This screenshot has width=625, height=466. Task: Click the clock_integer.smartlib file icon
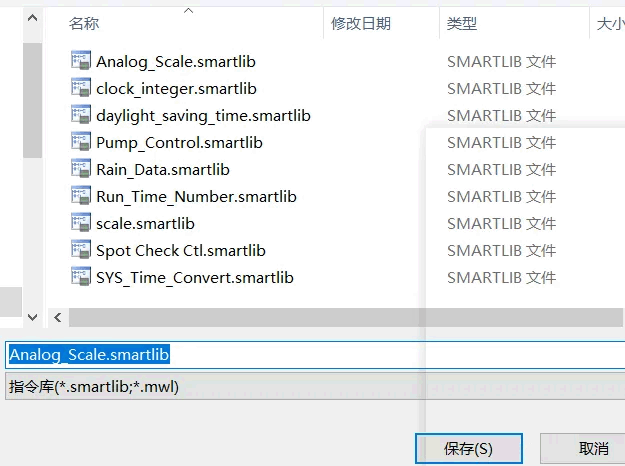point(81,88)
